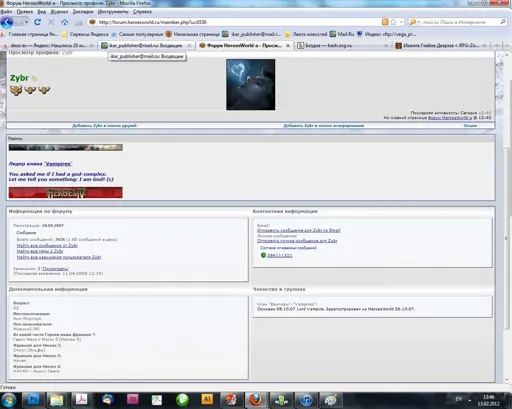Open the Опции link
Viewport: 512px width, 409px height.
[470, 126]
